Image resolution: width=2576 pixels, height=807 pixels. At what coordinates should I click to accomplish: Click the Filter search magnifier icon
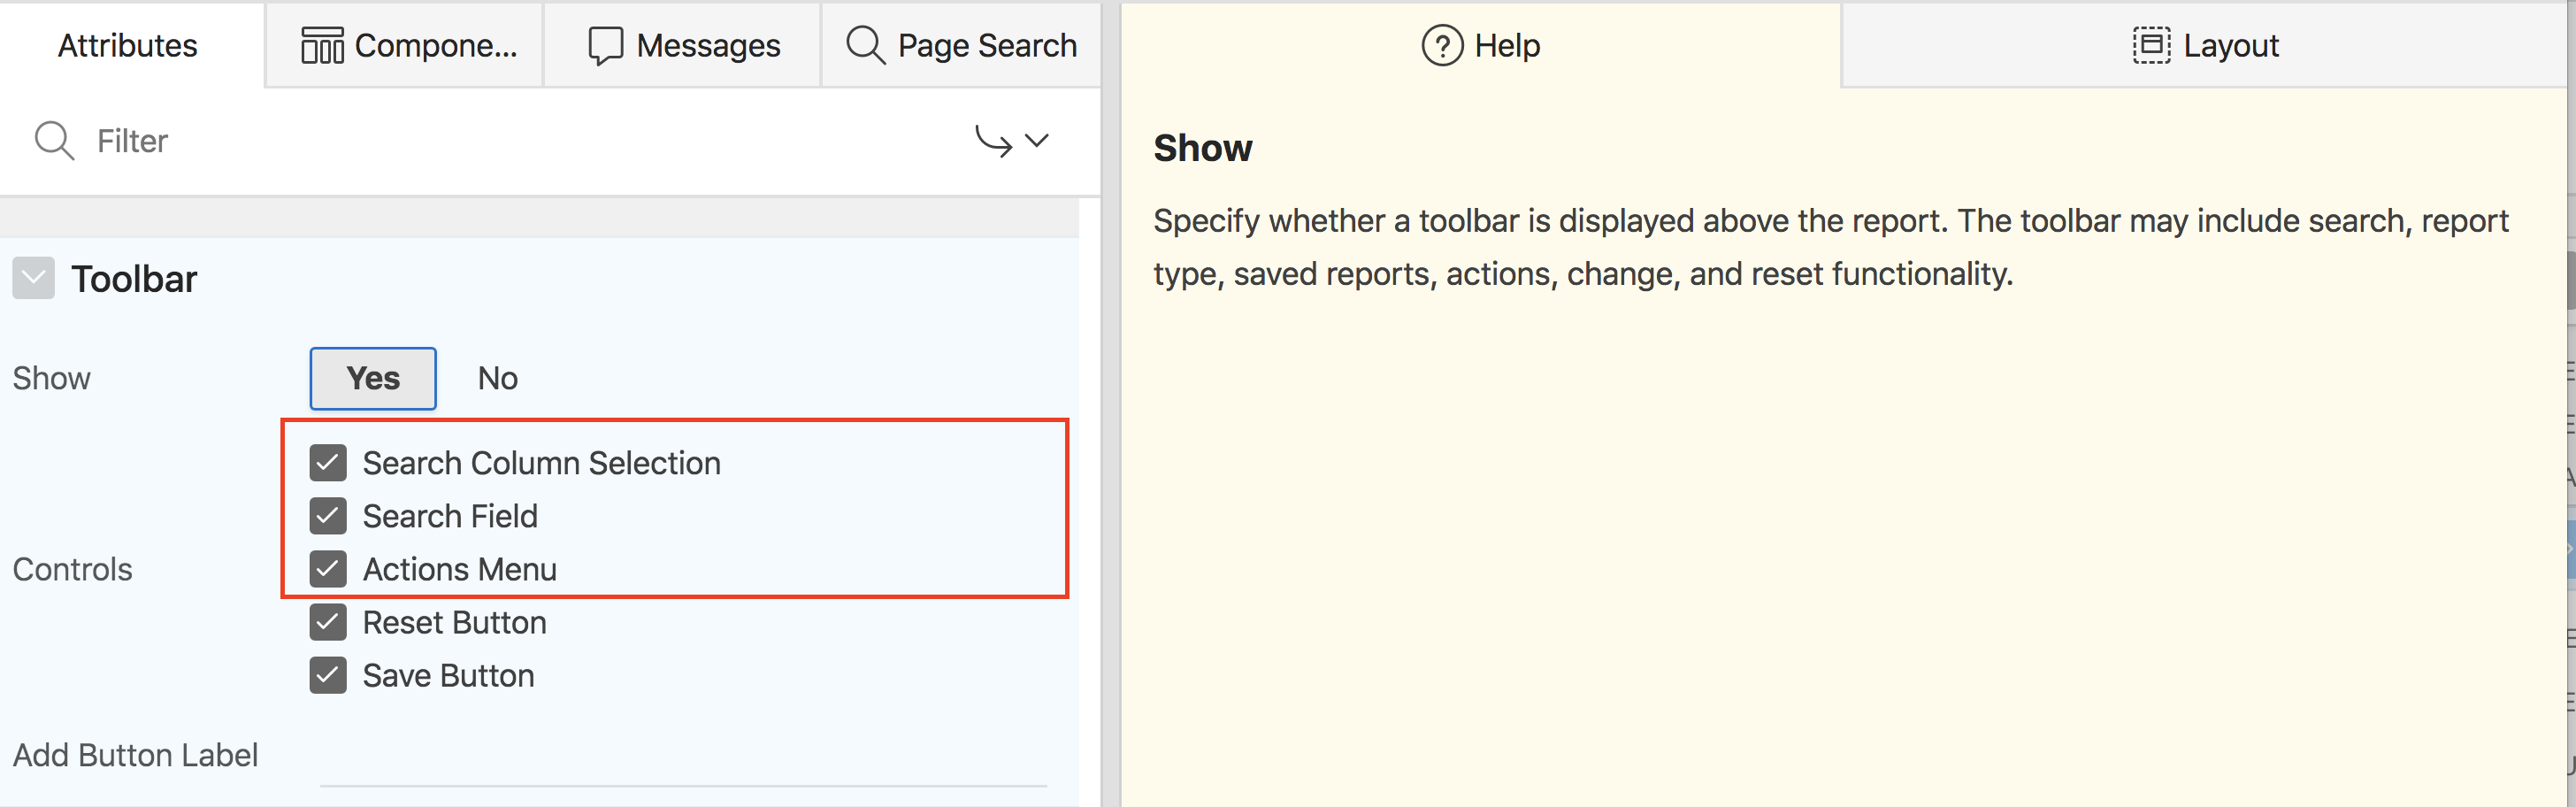[x=54, y=141]
